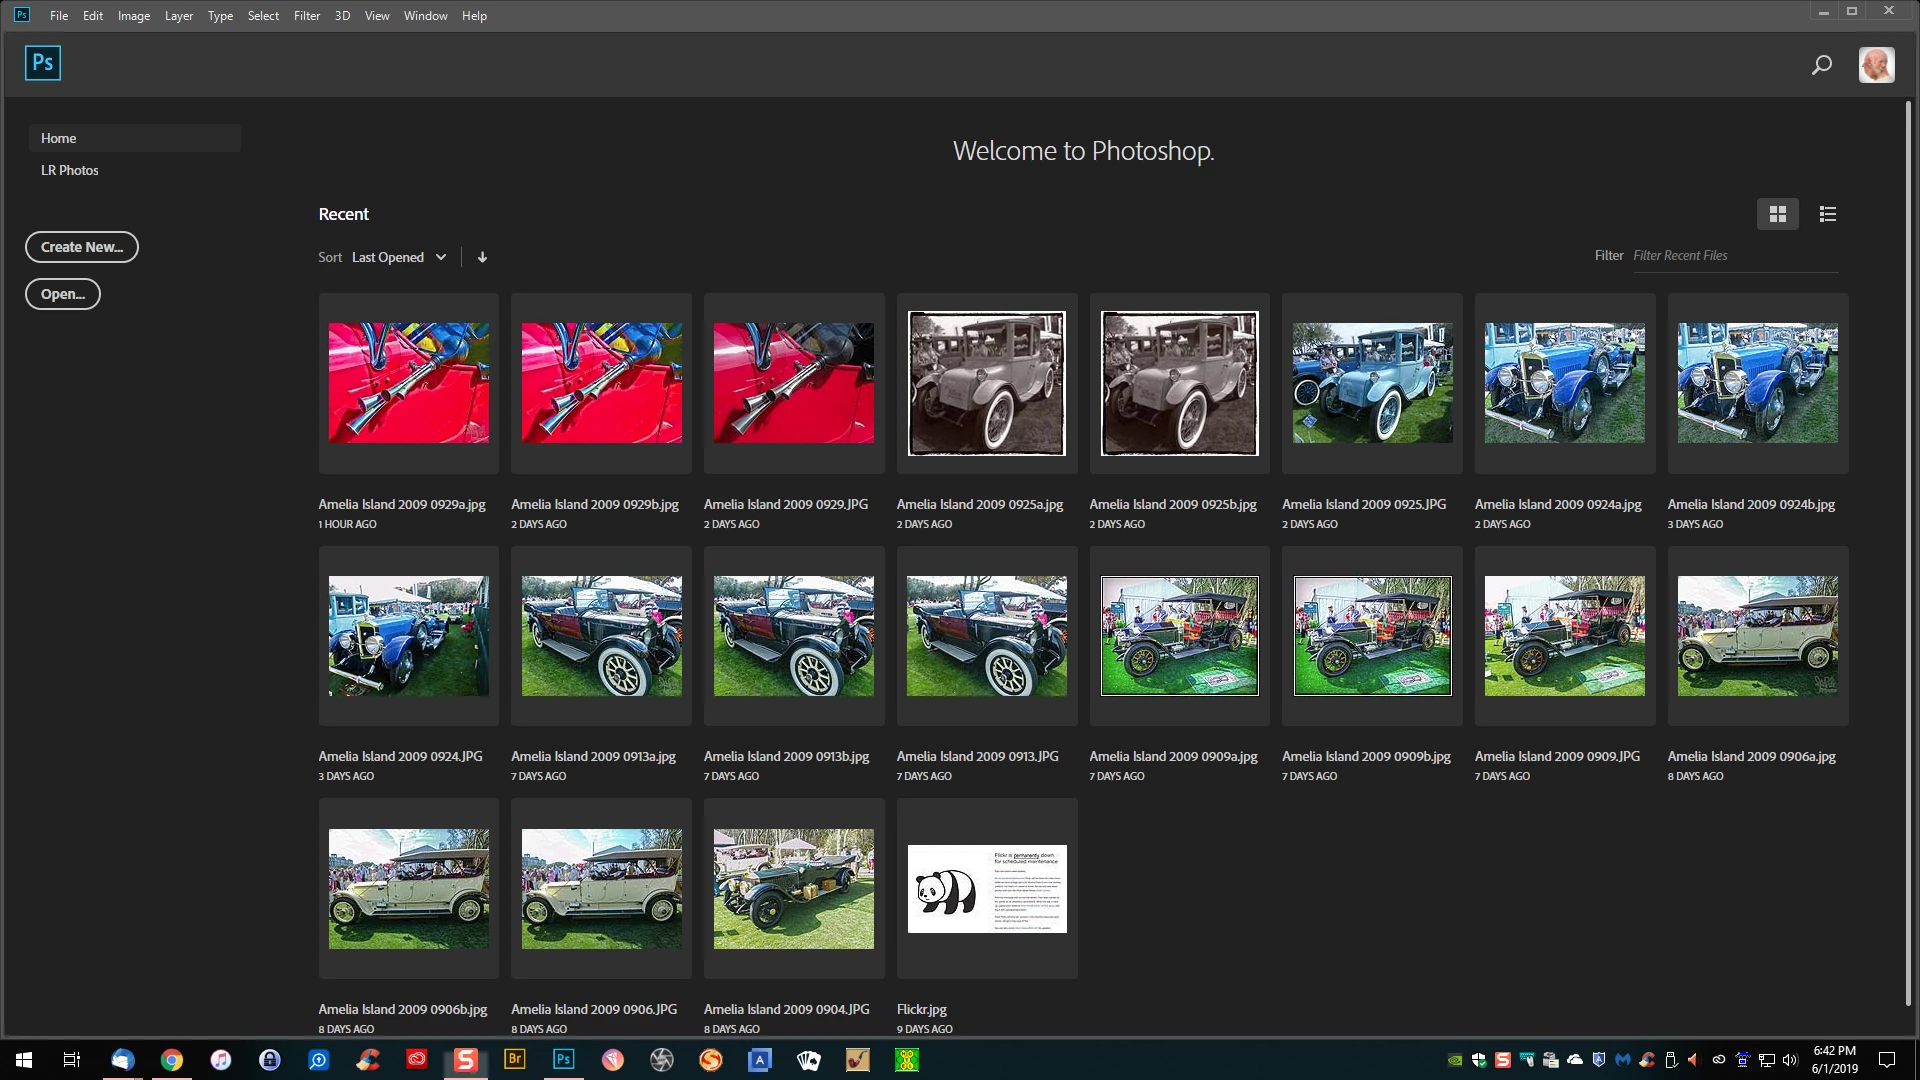Image resolution: width=1920 pixels, height=1080 pixels.
Task: Open the Flickr.jpg panda thumbnail
Action: point(987,888)
